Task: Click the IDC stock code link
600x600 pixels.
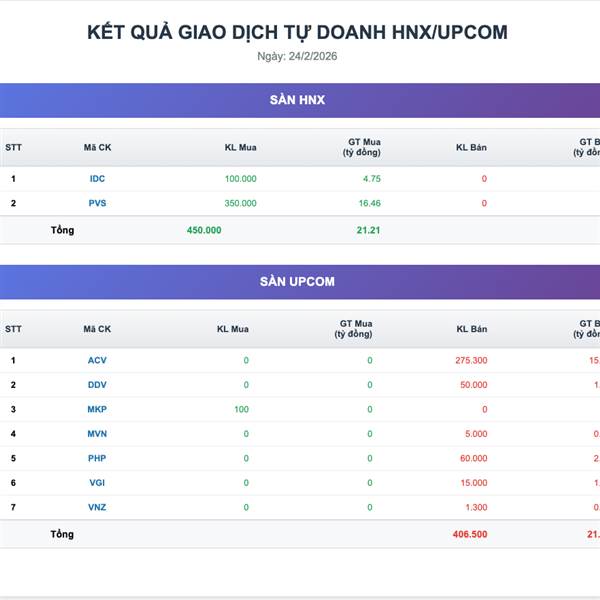Action: pyautogui.click(x=97, y=179)
